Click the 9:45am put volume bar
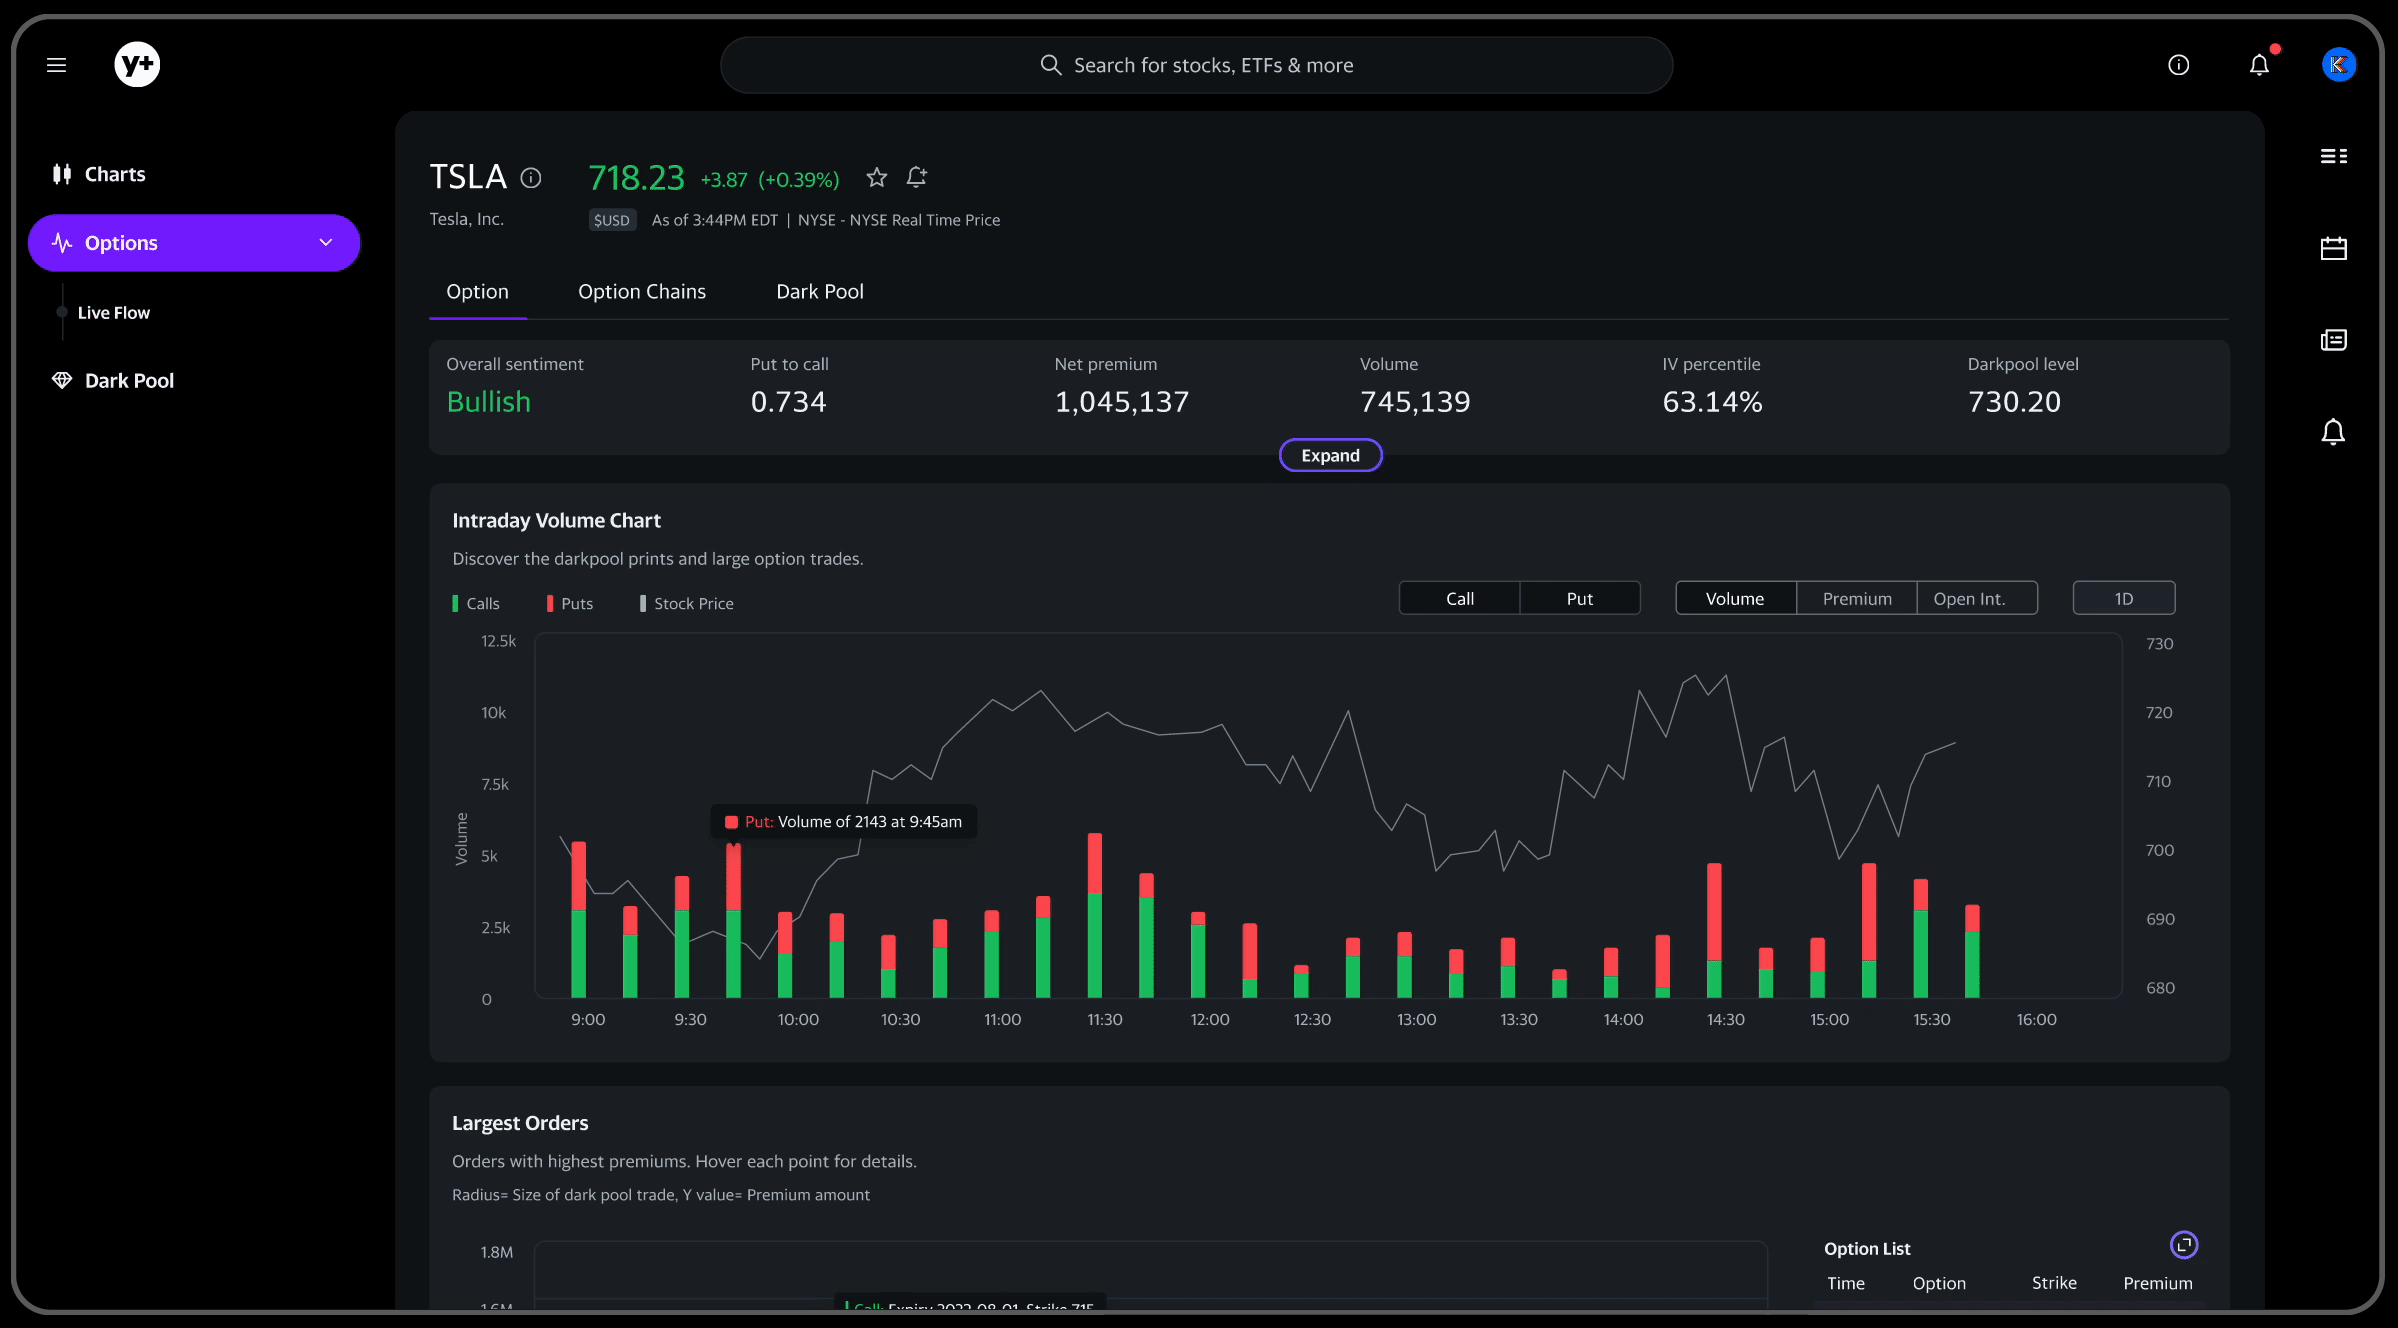Viewport: 2398px width, 1328px height. 734,877
